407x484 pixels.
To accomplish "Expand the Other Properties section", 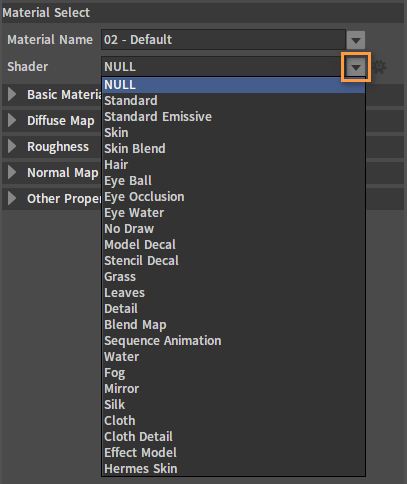I will pos(12,198).
